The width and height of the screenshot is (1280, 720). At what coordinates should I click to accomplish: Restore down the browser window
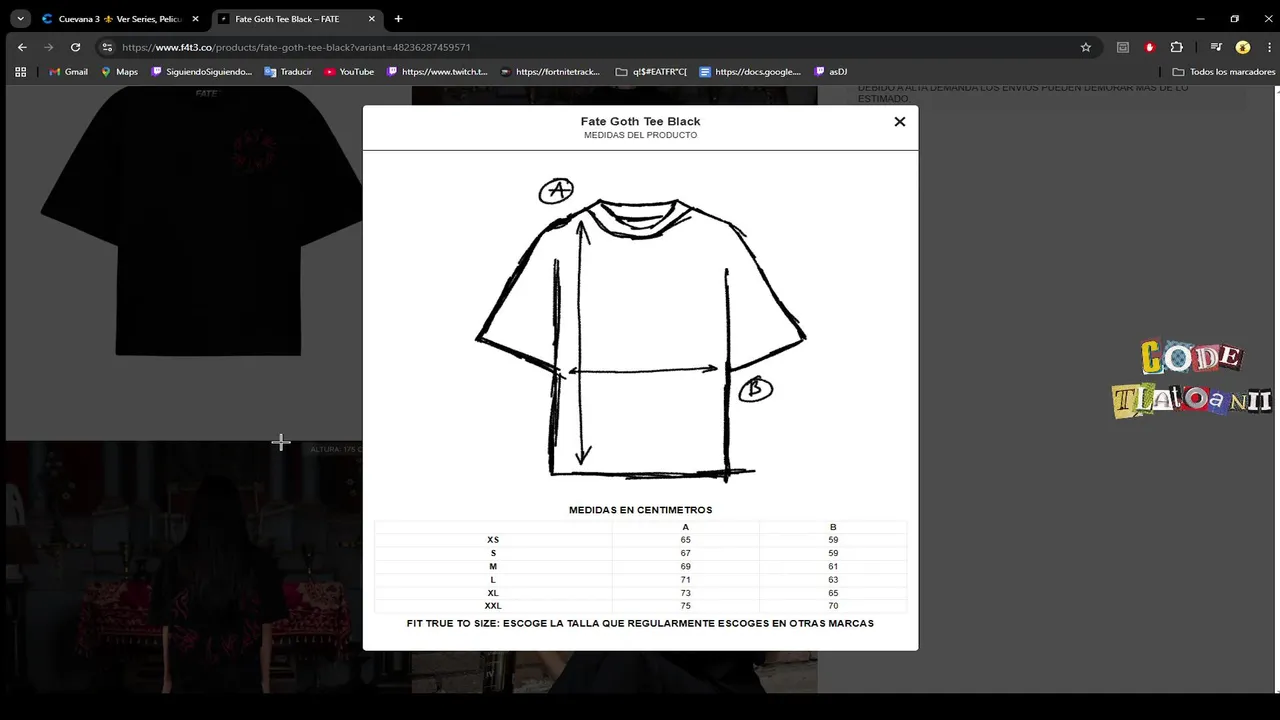(1234, 18)
